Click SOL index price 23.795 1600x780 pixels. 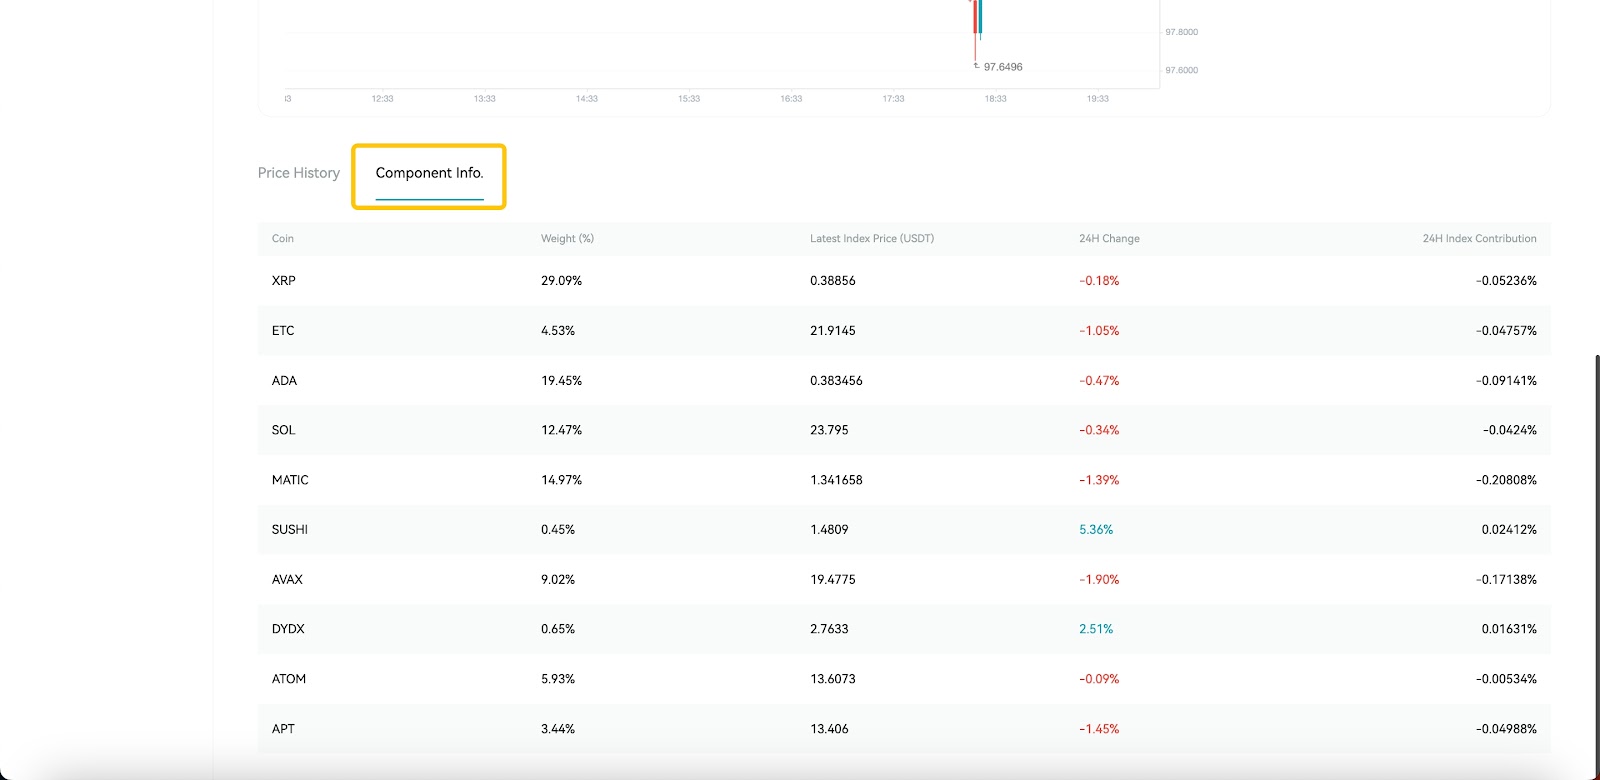point(829,430)
